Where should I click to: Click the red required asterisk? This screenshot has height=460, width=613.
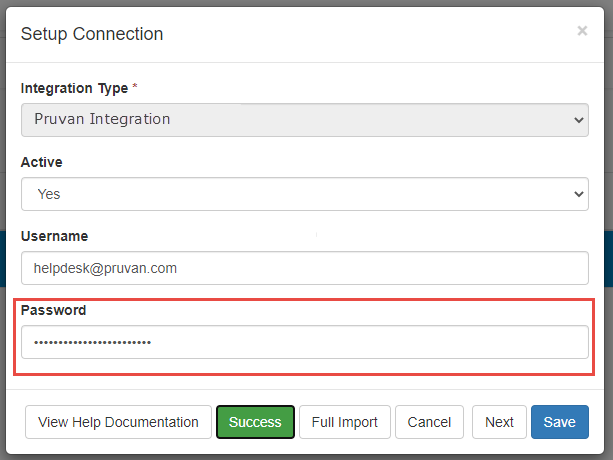[135, 88]
